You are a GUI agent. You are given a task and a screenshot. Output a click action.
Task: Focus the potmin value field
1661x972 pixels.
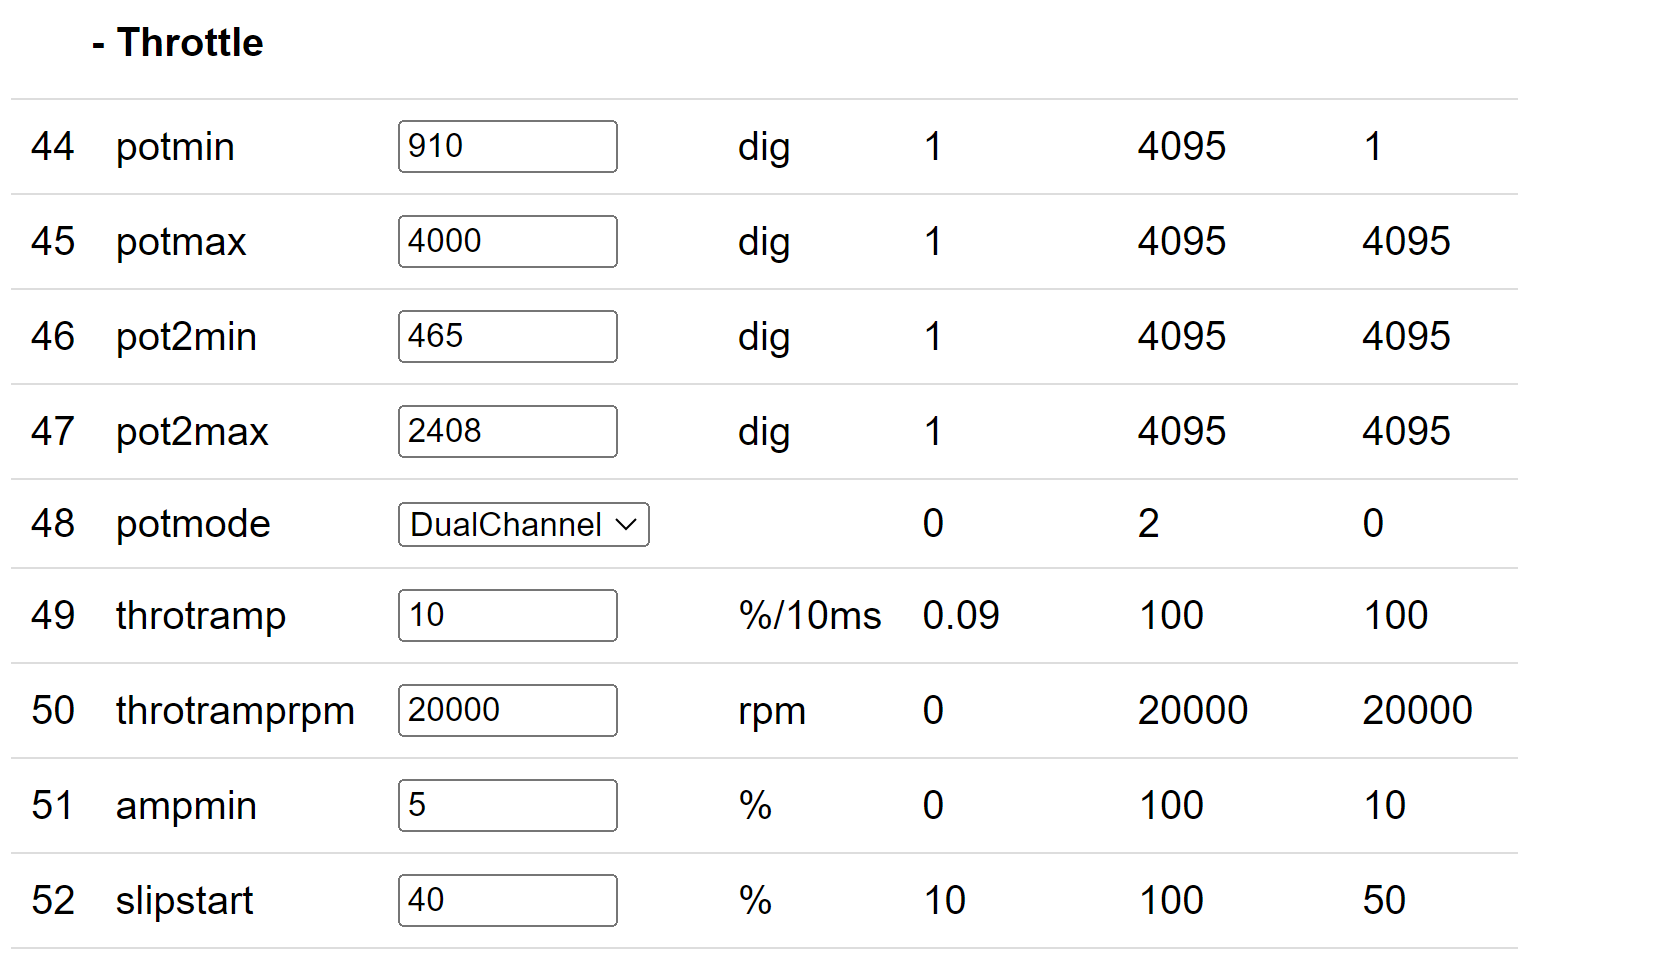coord(508,147)
